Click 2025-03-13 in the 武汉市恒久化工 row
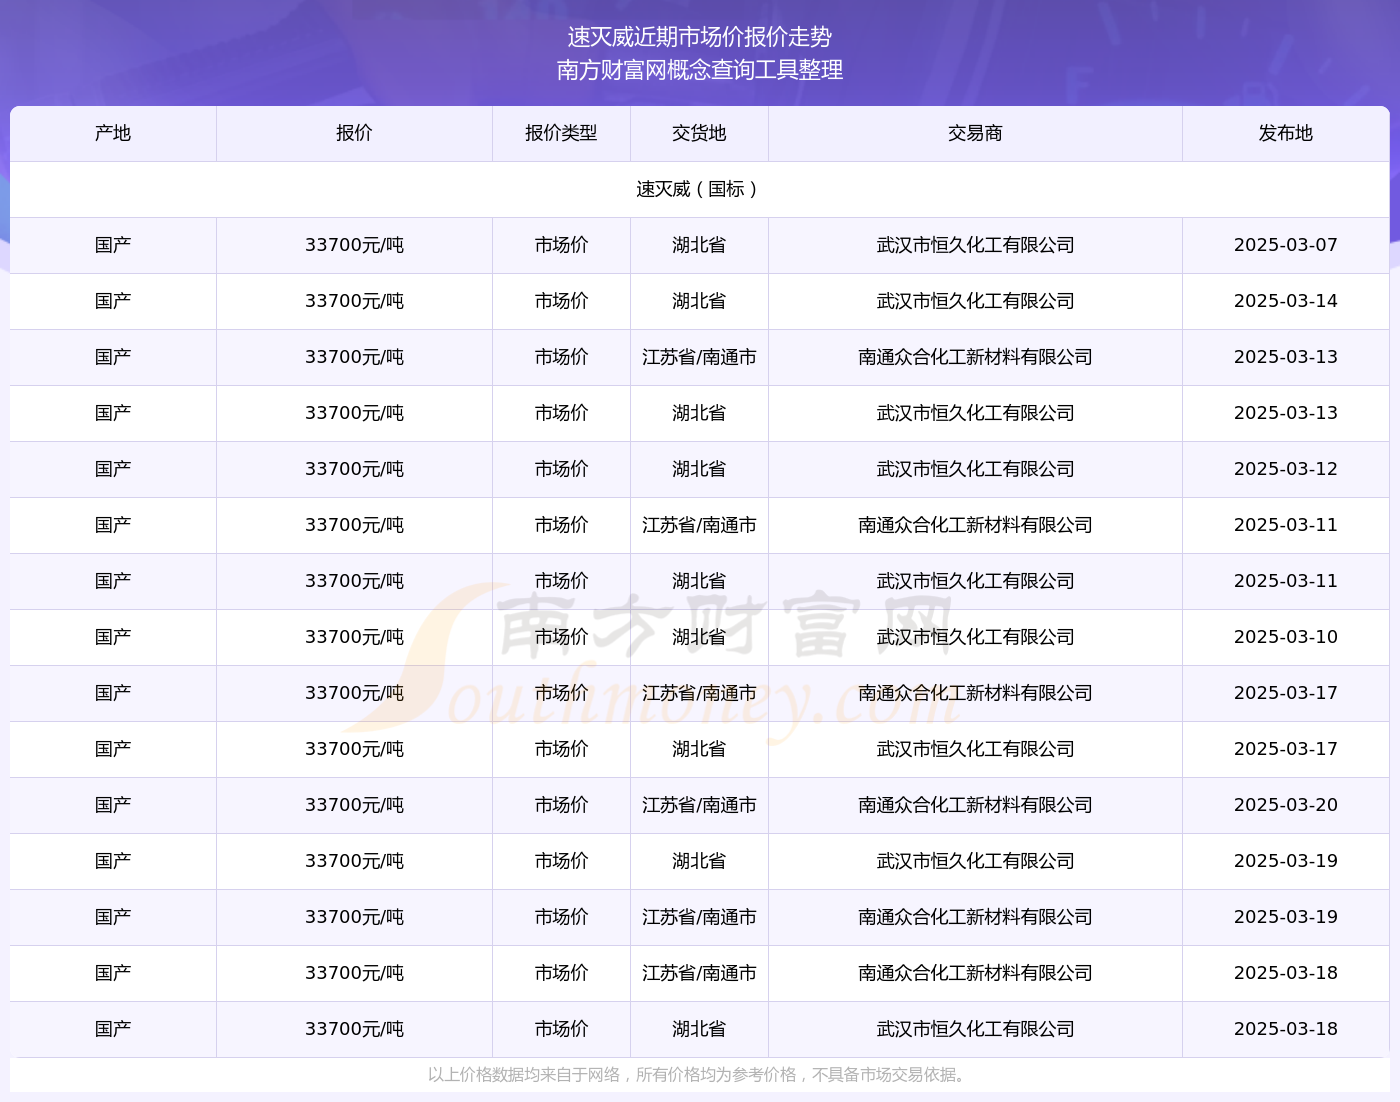 (1285, 413)
